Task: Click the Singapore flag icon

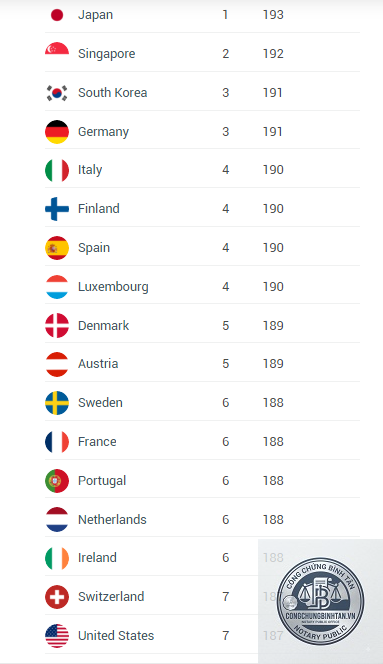Action: [x=57, y=48]
